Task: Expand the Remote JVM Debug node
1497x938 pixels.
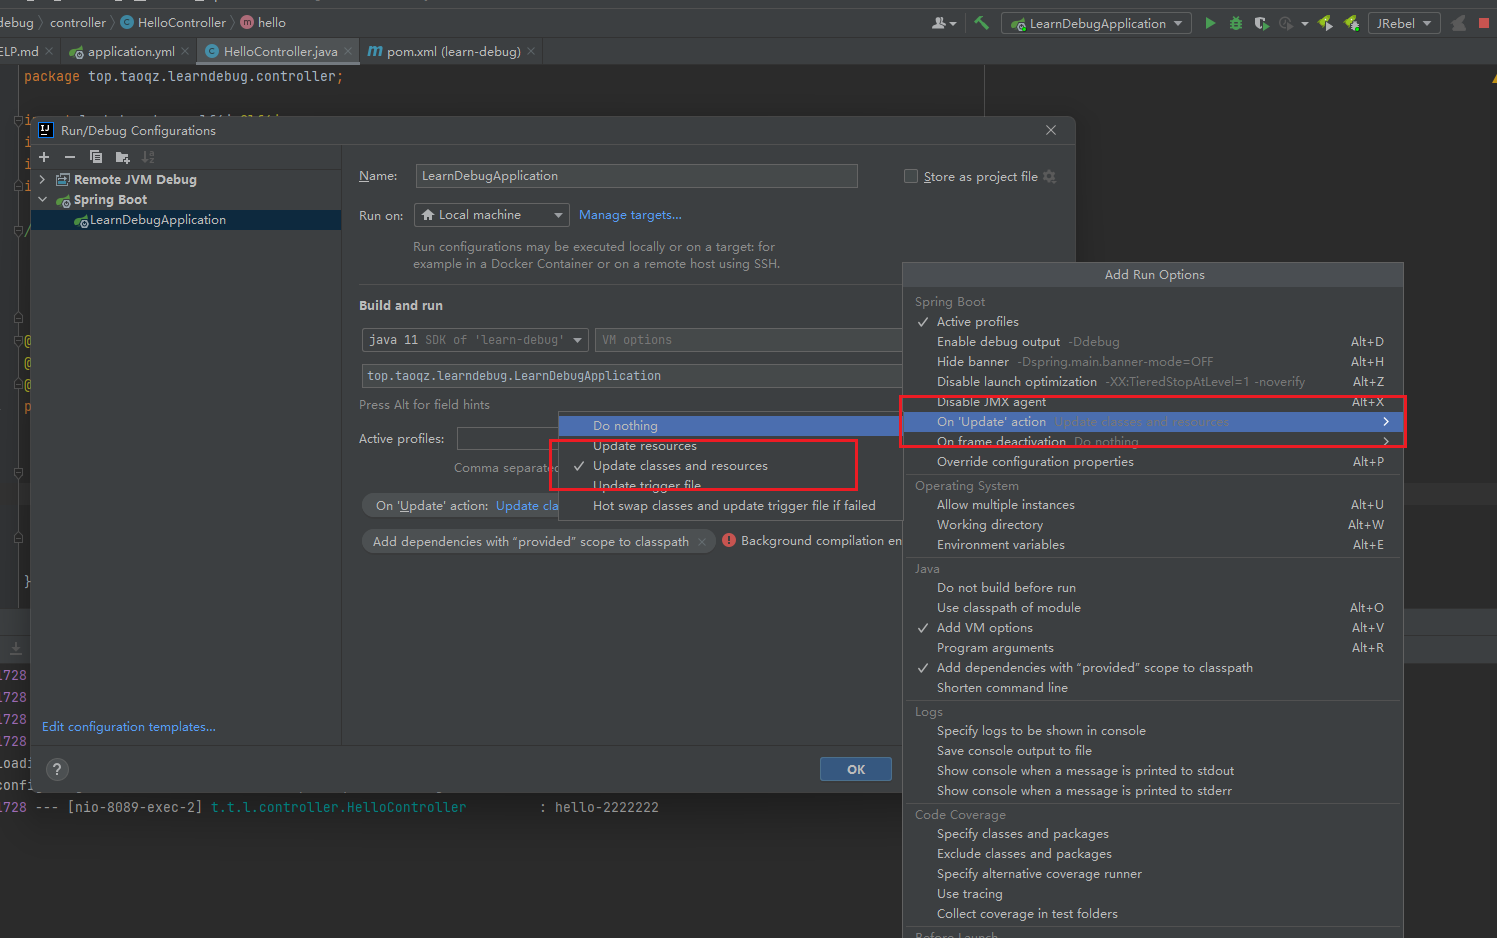Action: point(42,180)
